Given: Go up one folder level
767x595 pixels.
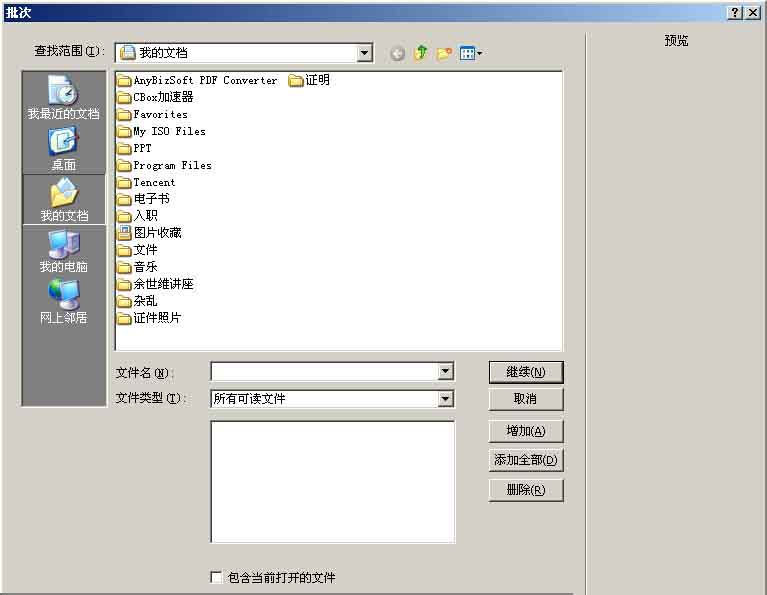Looking at the screenshot, I should tap(421, 53).
